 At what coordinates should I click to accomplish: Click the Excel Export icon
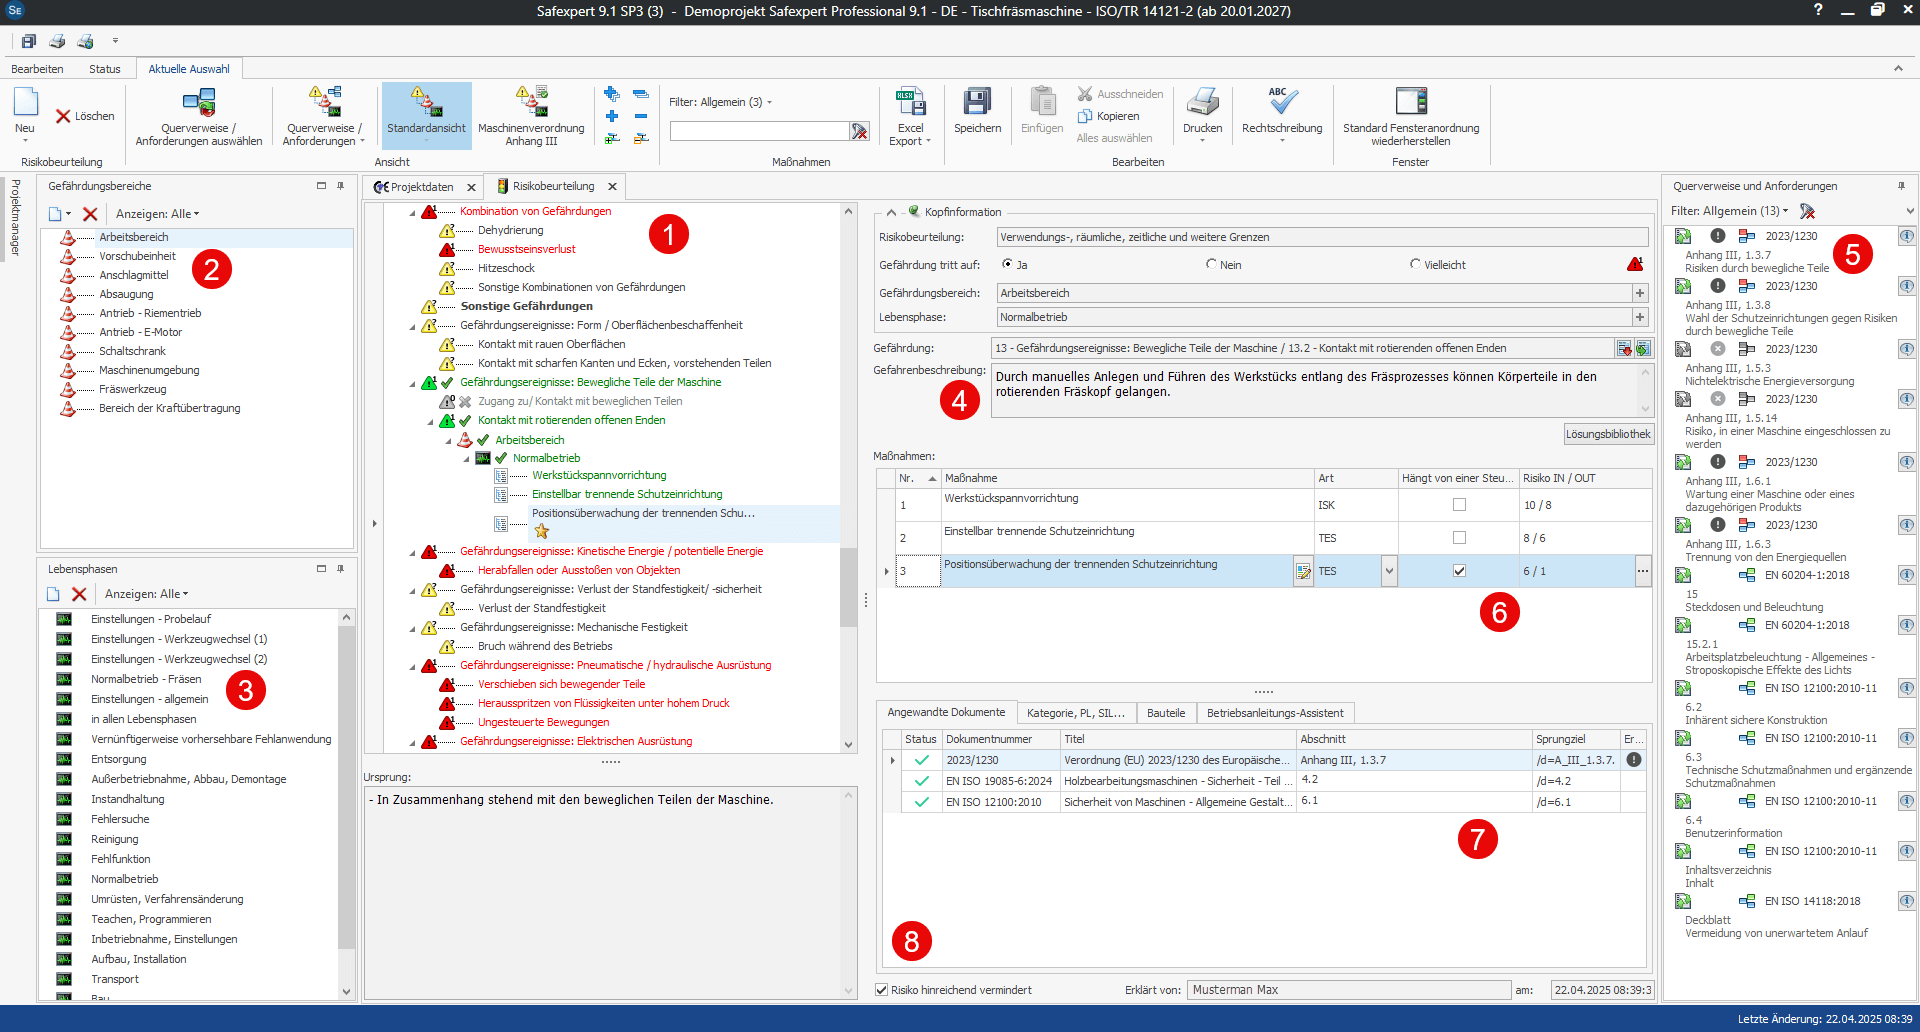[x=909, y=102]
